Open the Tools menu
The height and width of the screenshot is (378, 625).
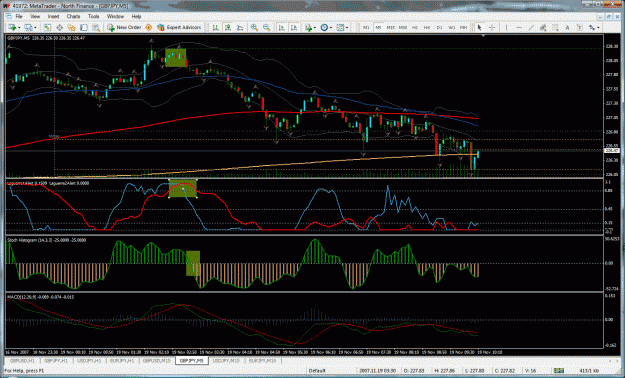click(x=94, y=16)
